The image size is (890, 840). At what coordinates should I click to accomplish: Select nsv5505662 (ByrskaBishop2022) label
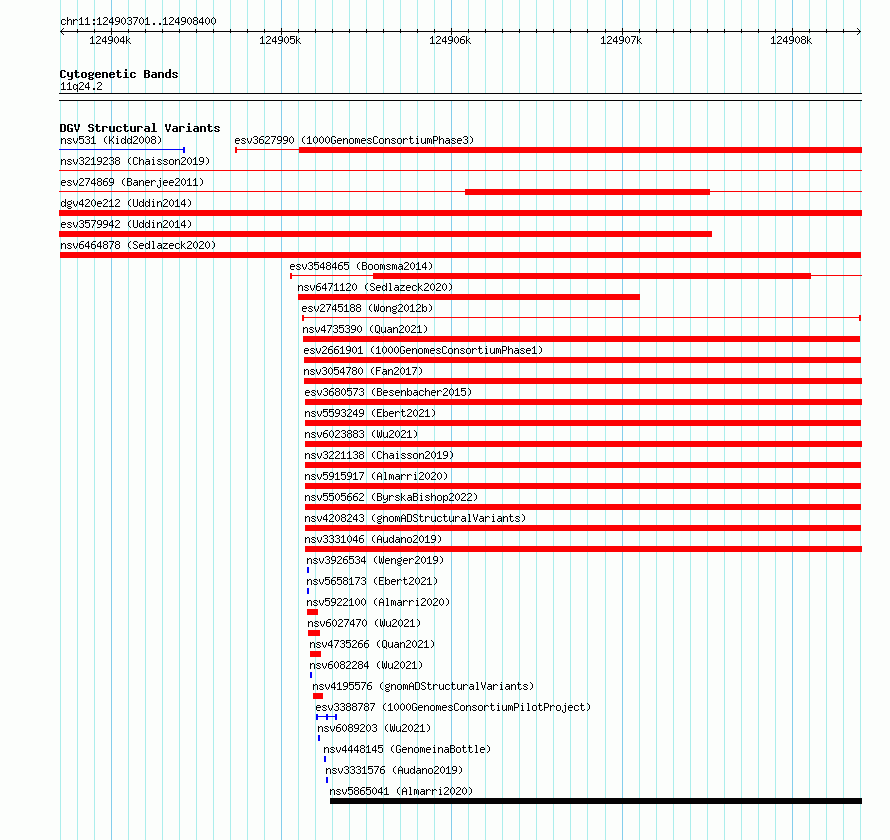[x=391, y=497]
